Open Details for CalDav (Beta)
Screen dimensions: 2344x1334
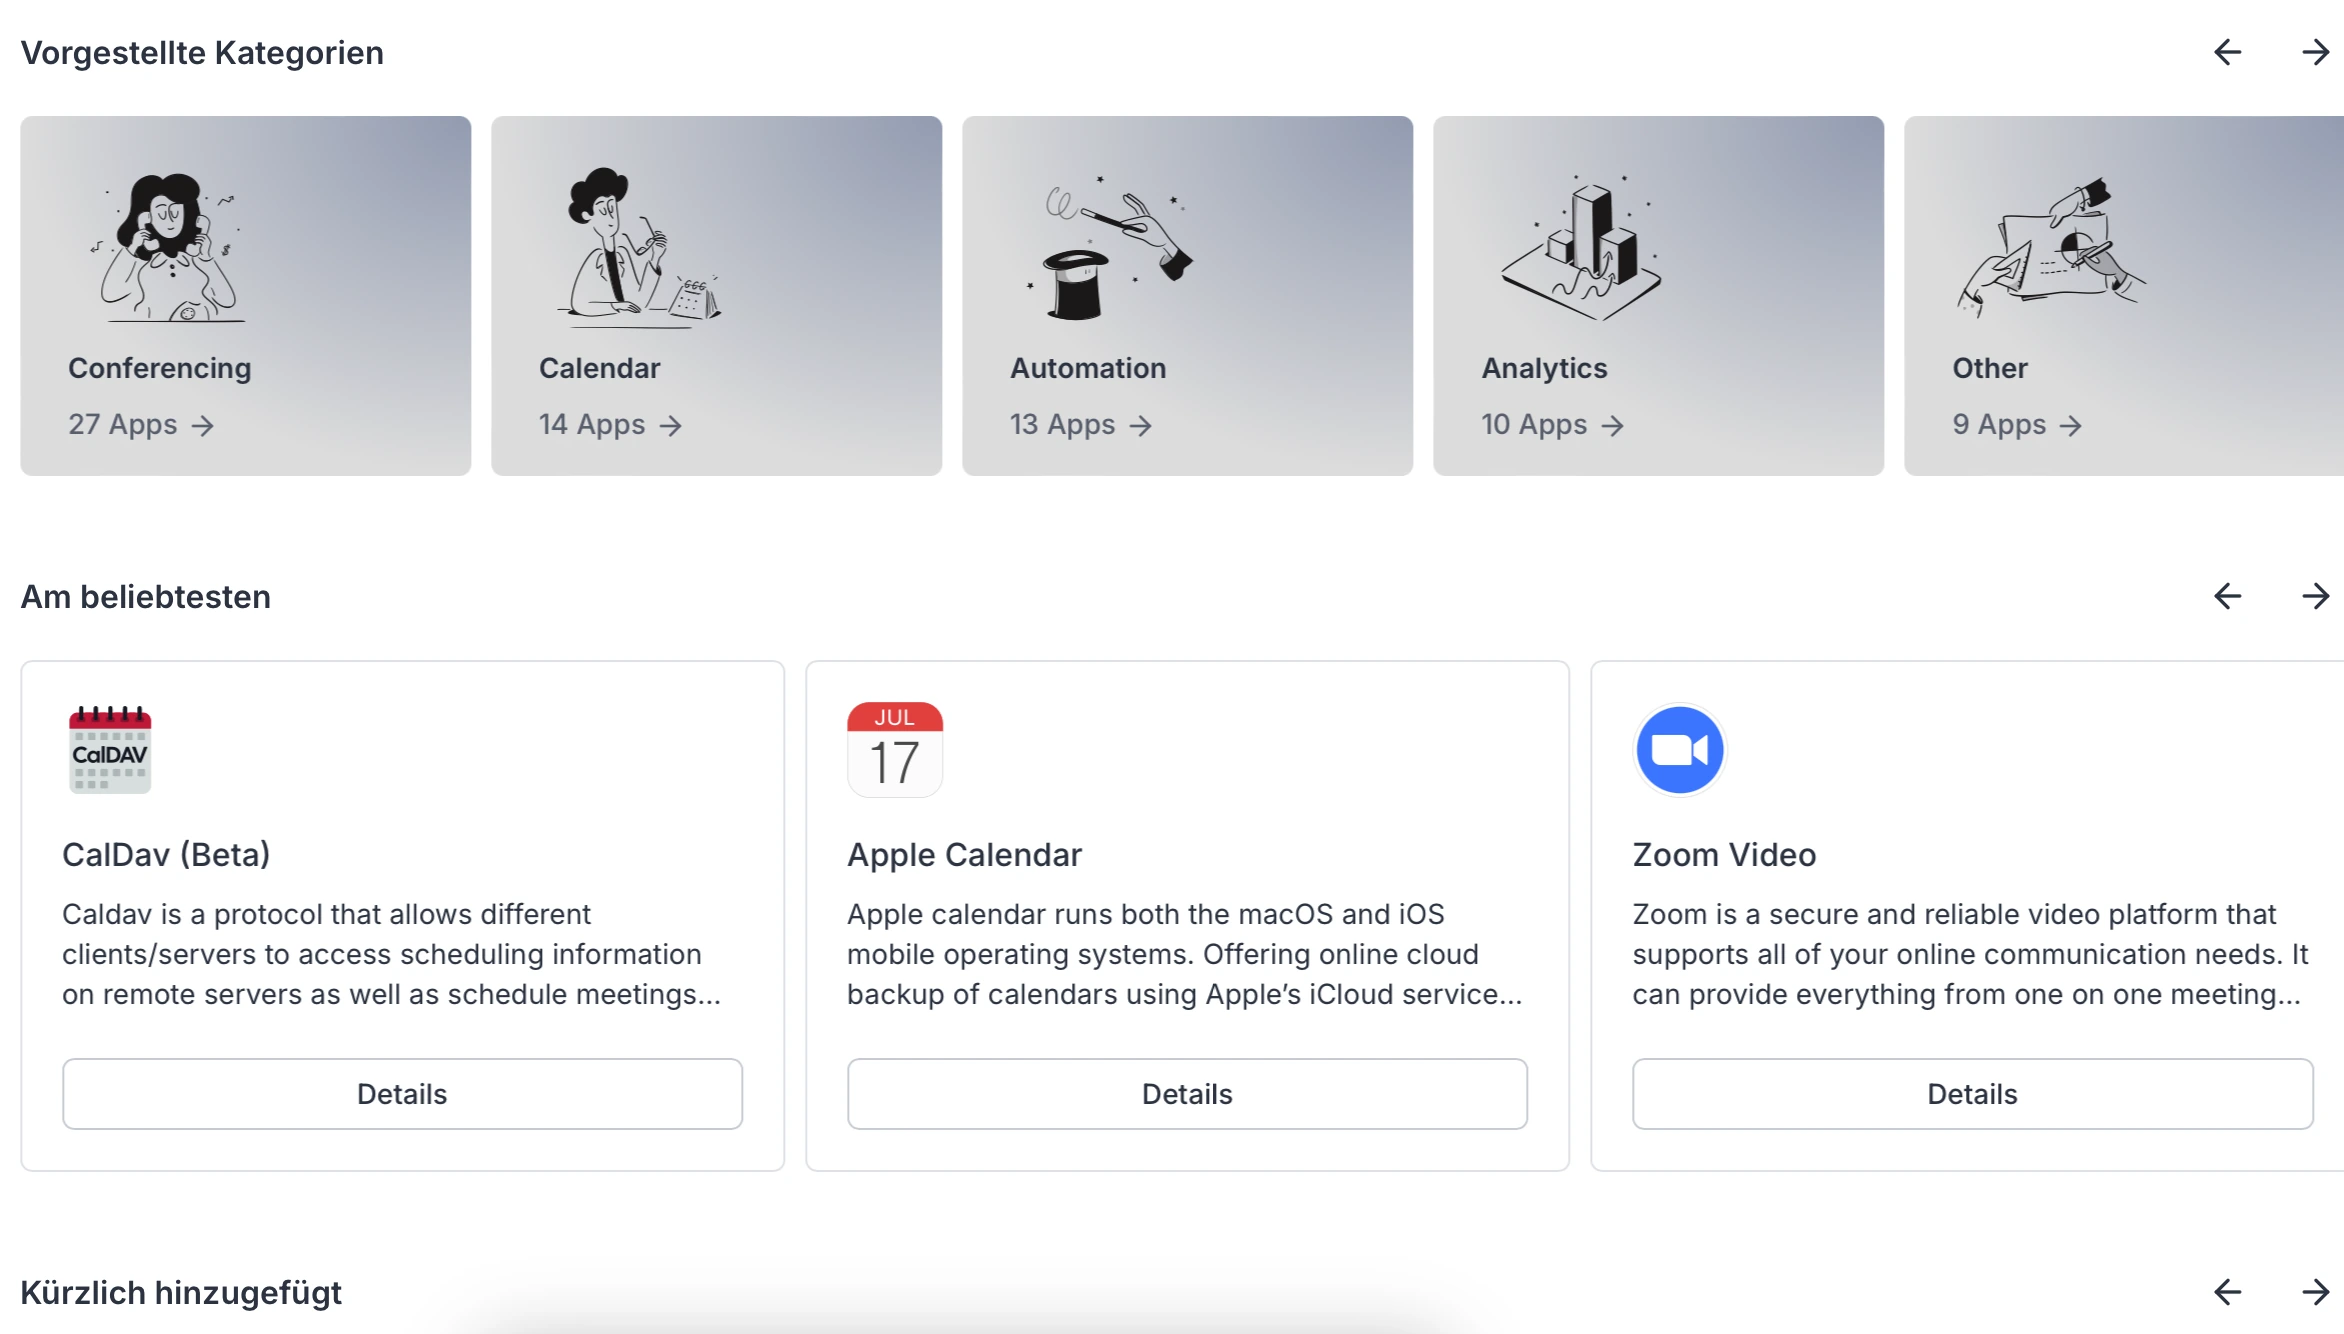coord(402,1094)
